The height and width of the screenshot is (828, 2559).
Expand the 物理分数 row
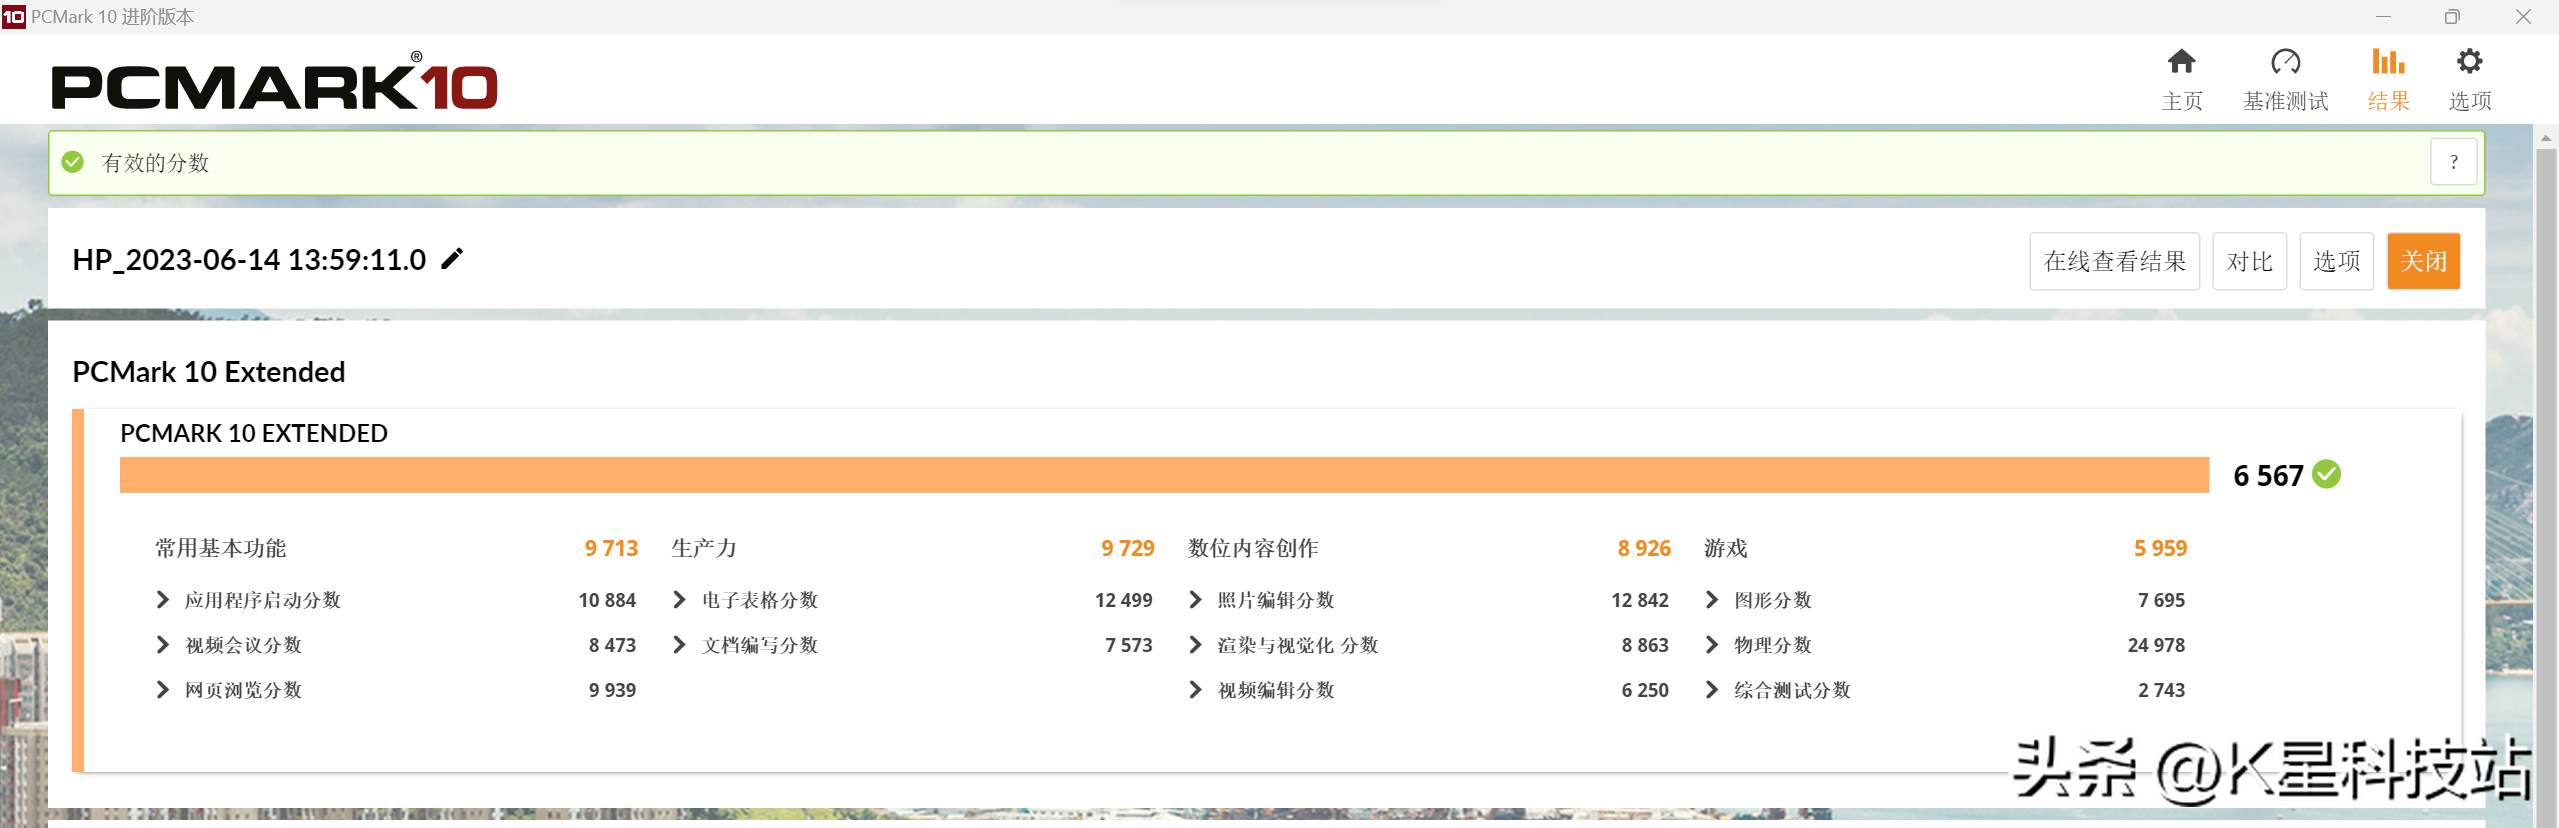[x=1712, y=645]
